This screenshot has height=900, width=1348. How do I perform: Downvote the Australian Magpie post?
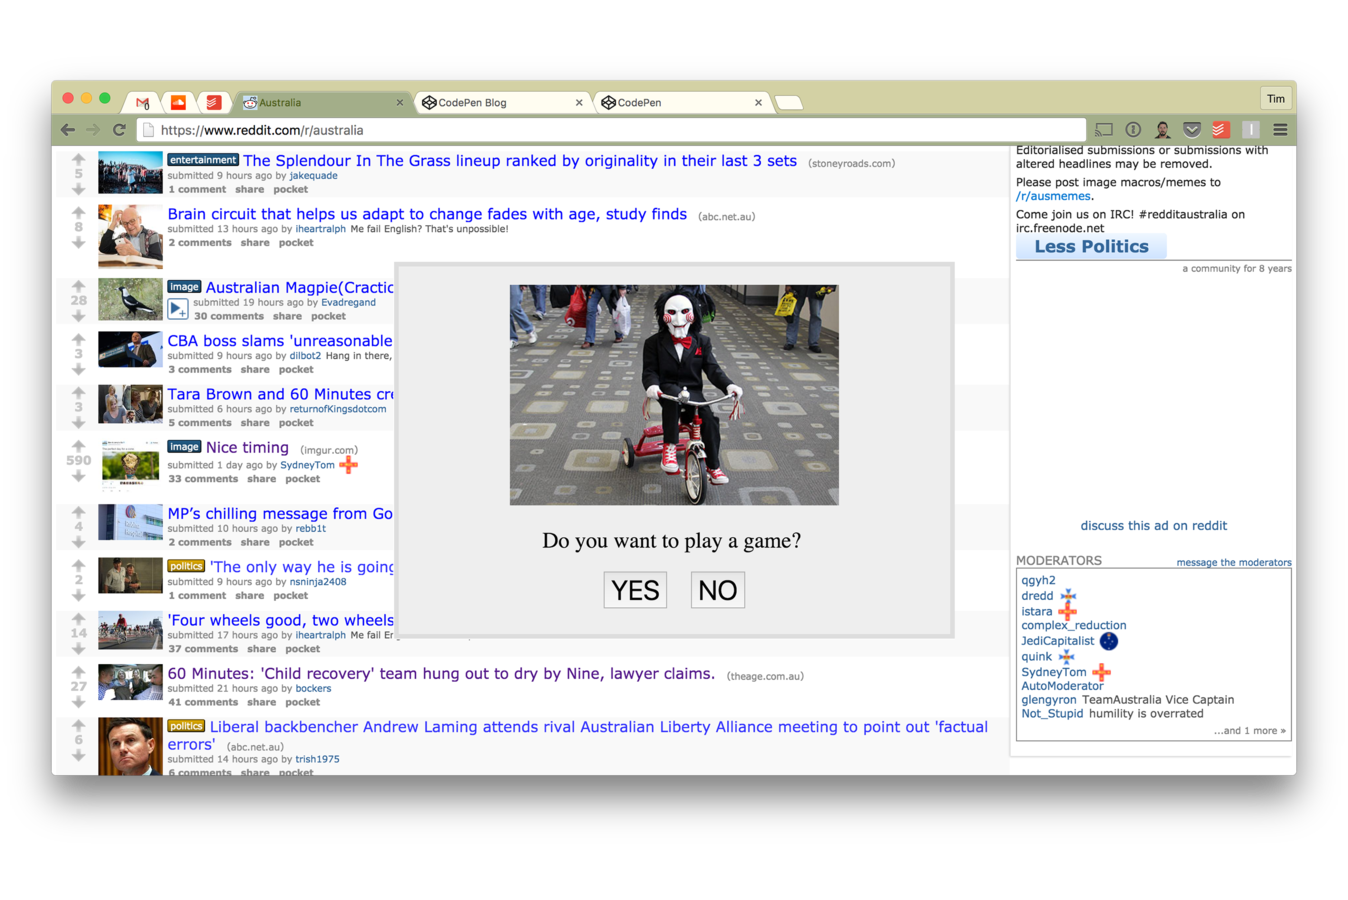[x=78, y=315]
